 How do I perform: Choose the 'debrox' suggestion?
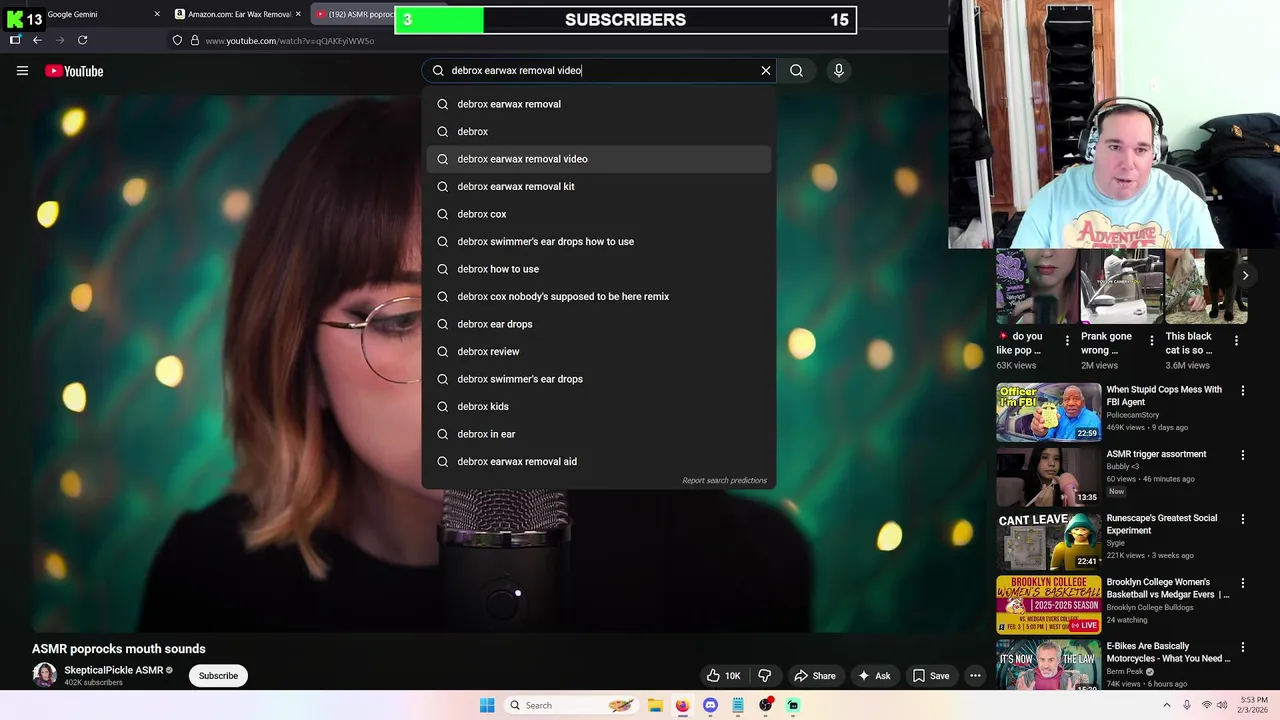[598, 131]
